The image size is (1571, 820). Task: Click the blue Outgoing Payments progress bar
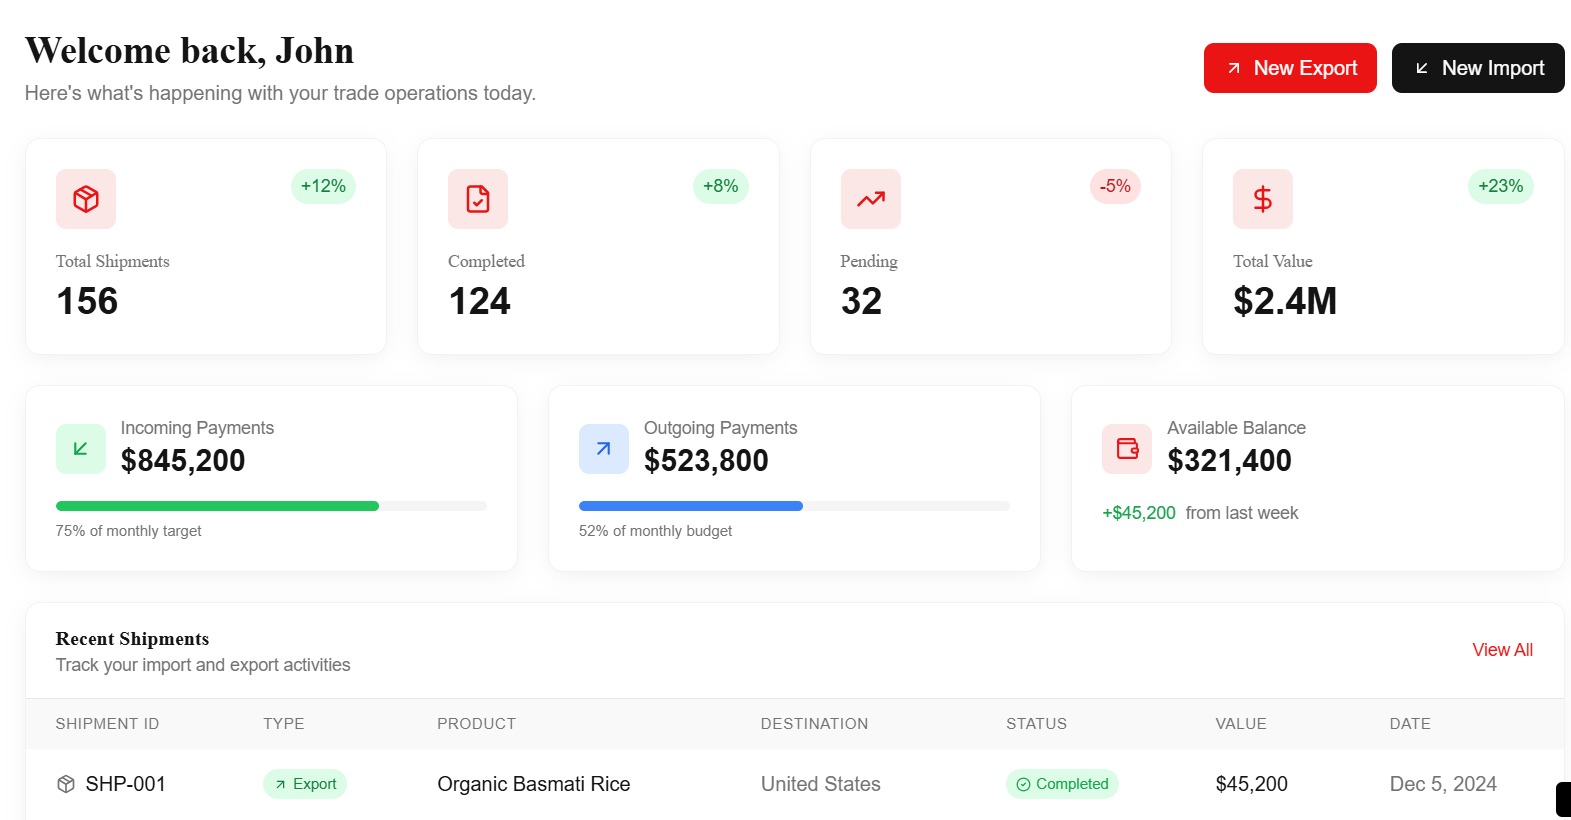(690, 506)
